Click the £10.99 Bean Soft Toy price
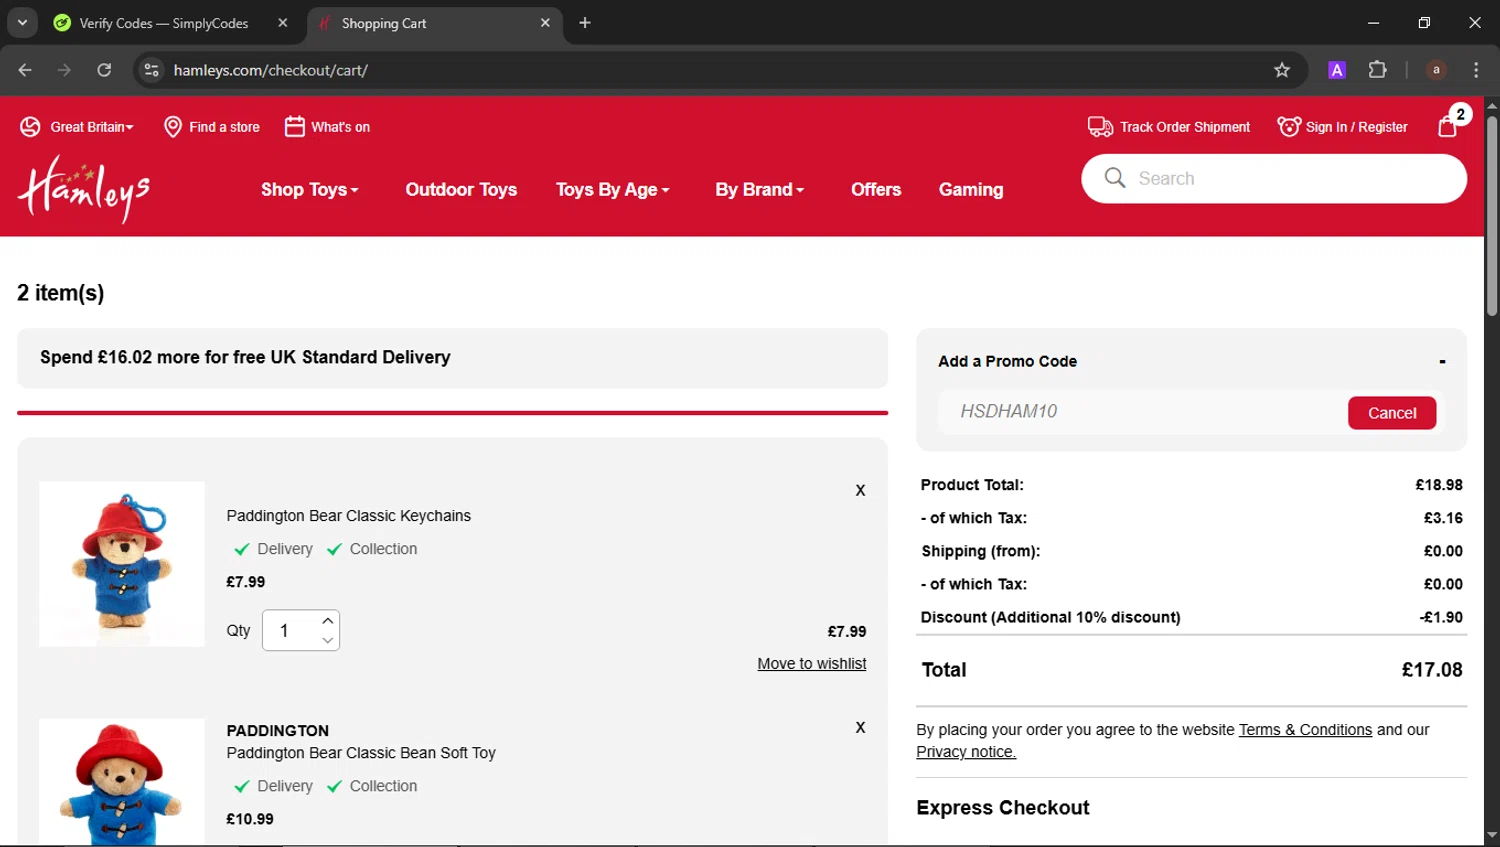 [250, 819]
